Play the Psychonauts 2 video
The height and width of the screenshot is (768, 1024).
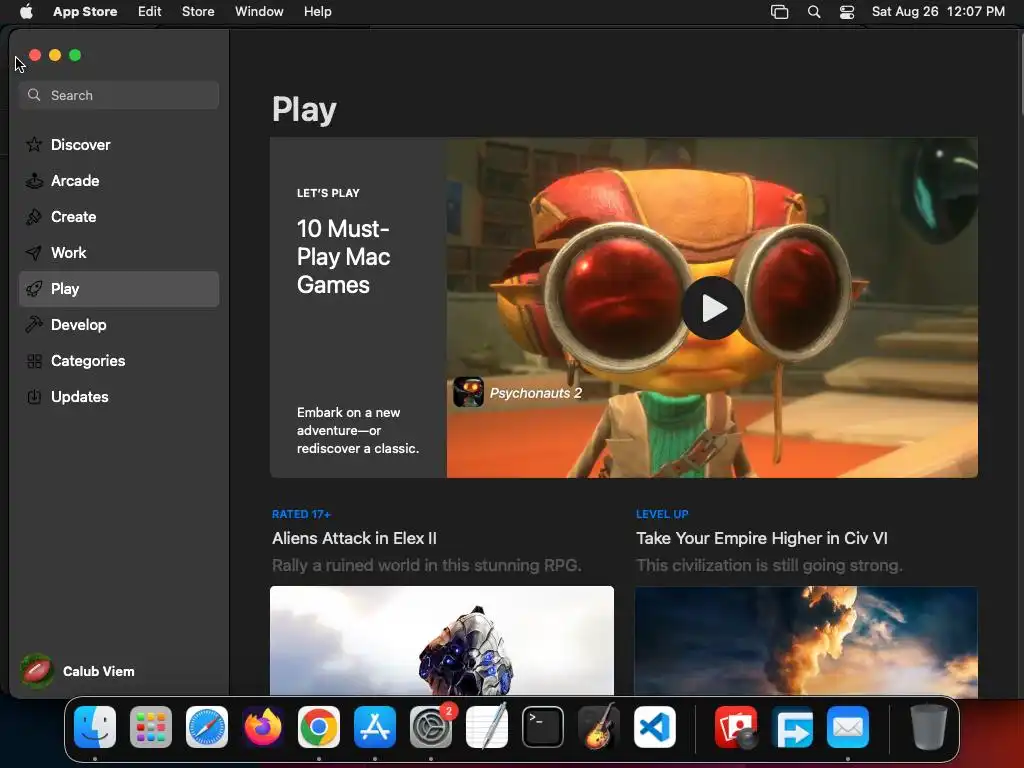[712, 308]
